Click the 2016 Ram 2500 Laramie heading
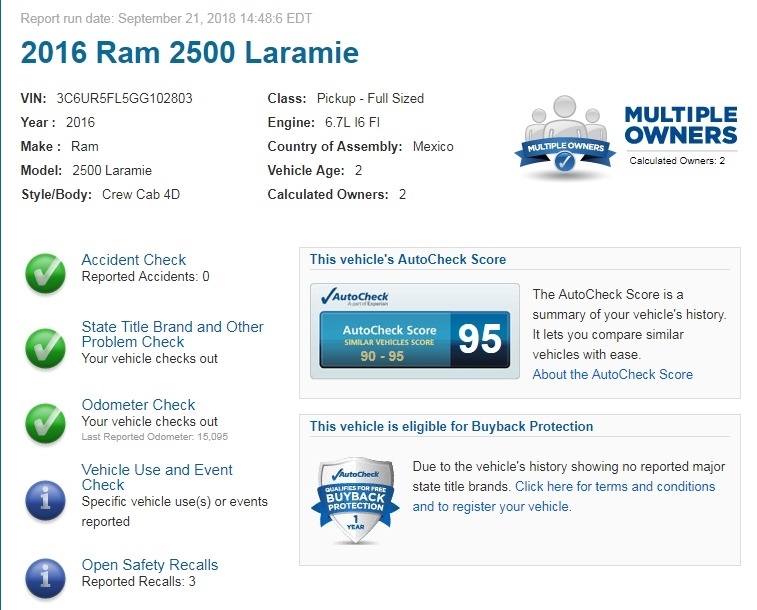 point(189,52)
